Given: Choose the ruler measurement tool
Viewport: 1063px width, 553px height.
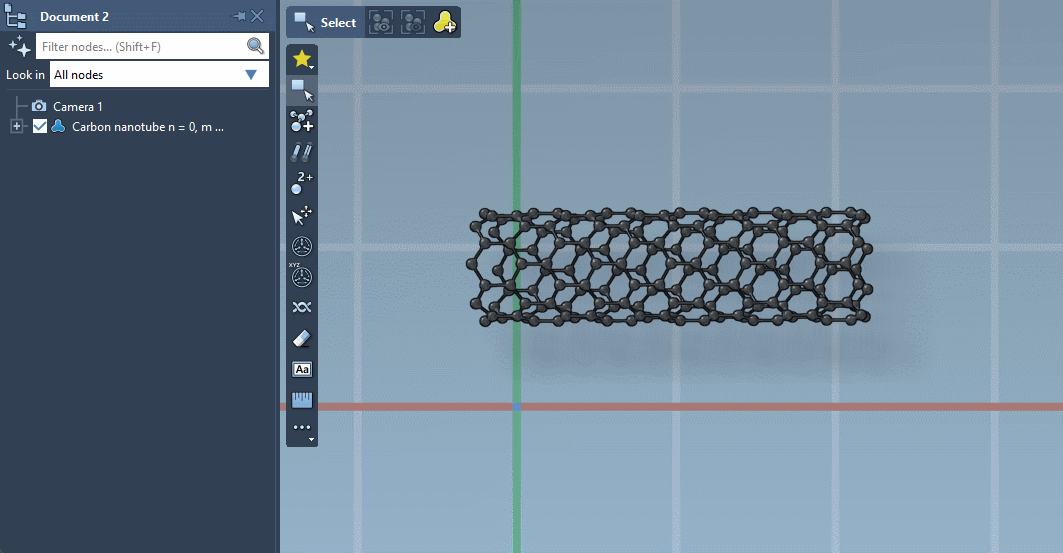Looking at the screenshot, I should pos(302,400).
